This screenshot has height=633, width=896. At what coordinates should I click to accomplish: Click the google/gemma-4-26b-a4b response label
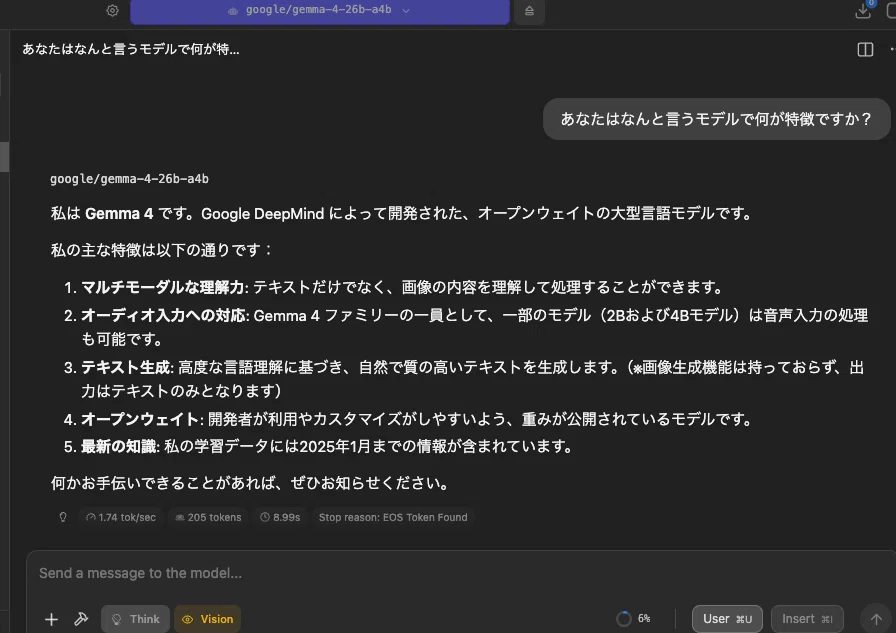(129, 179)
